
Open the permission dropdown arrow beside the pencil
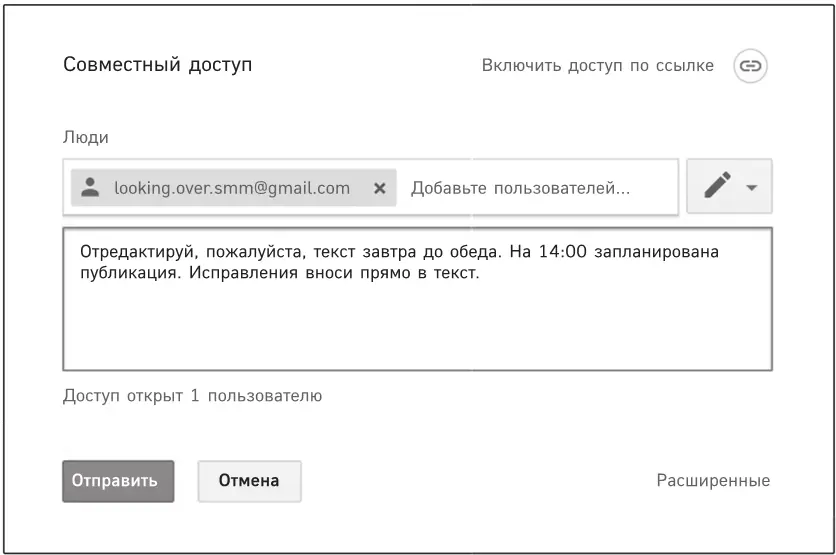click(752, 187)
